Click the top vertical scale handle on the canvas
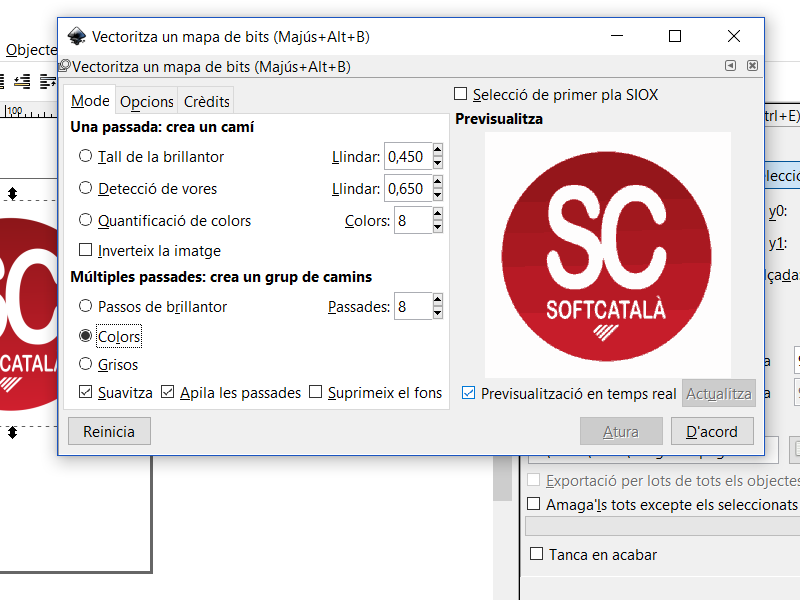The image size is (800, 600). tap(12, 193)
